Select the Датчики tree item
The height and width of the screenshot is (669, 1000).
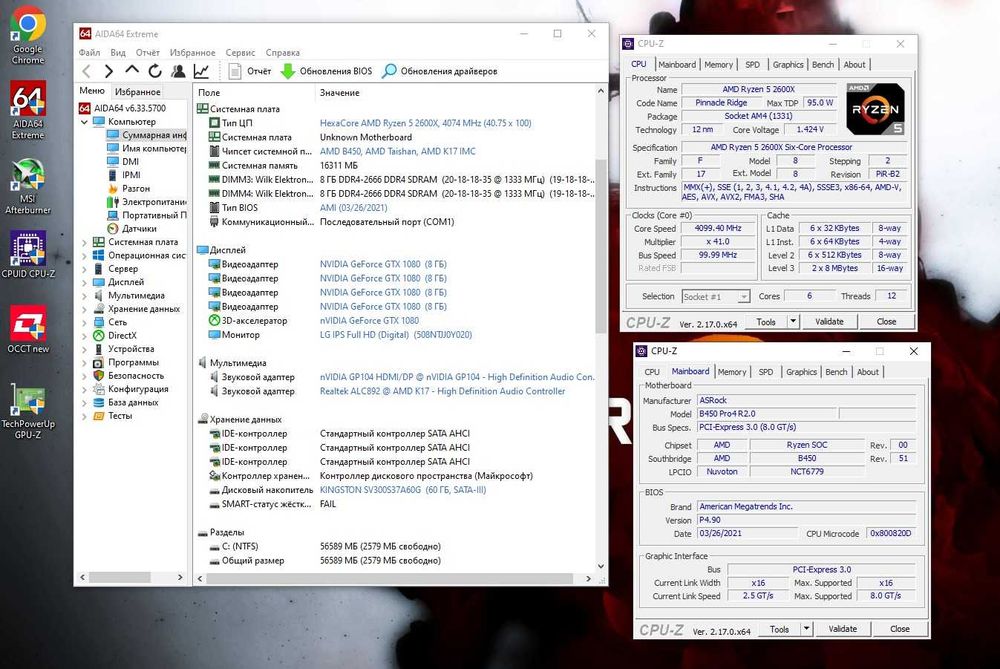click(132, 228)
